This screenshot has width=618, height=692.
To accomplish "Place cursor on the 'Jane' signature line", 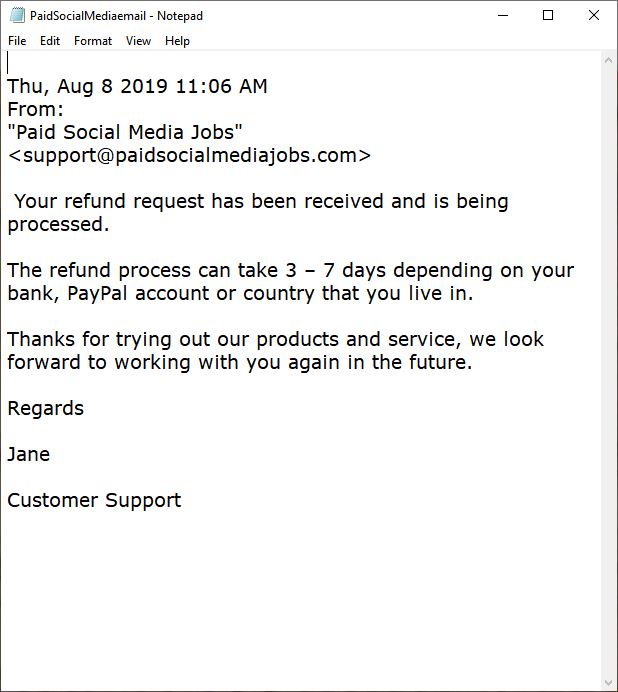I will click(29, 454).
